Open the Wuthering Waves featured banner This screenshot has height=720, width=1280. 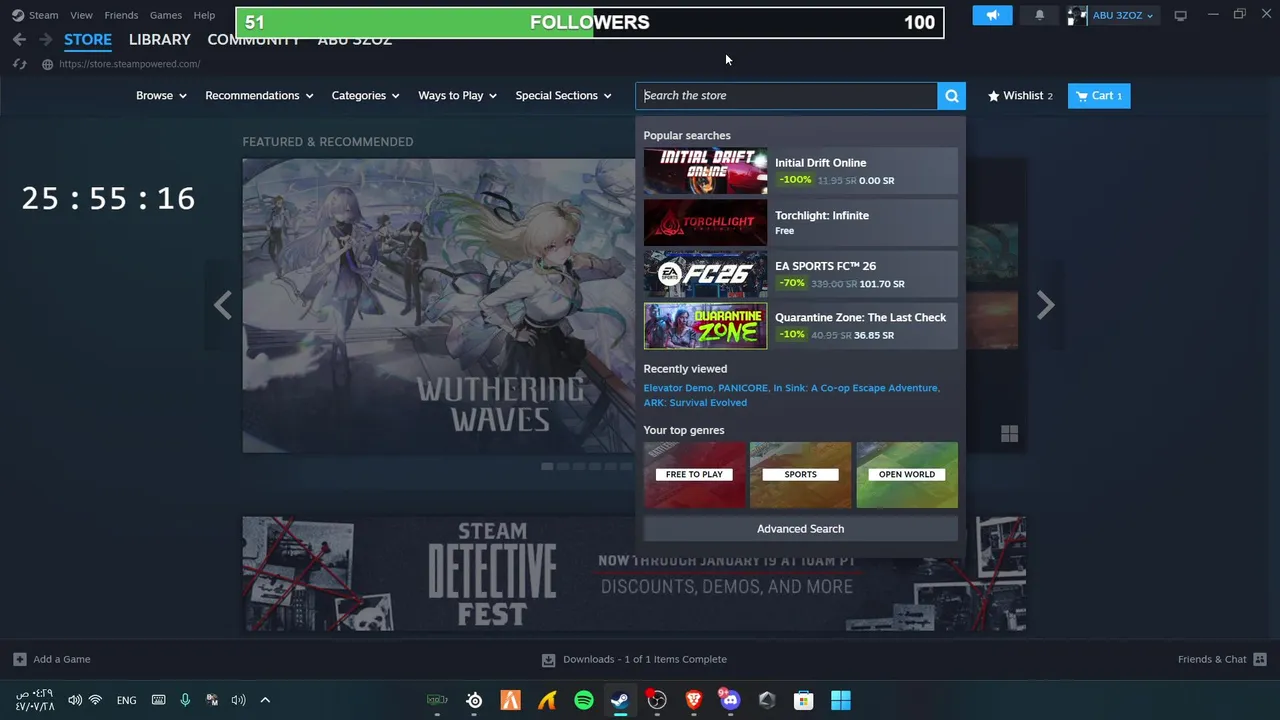point(438,305)
